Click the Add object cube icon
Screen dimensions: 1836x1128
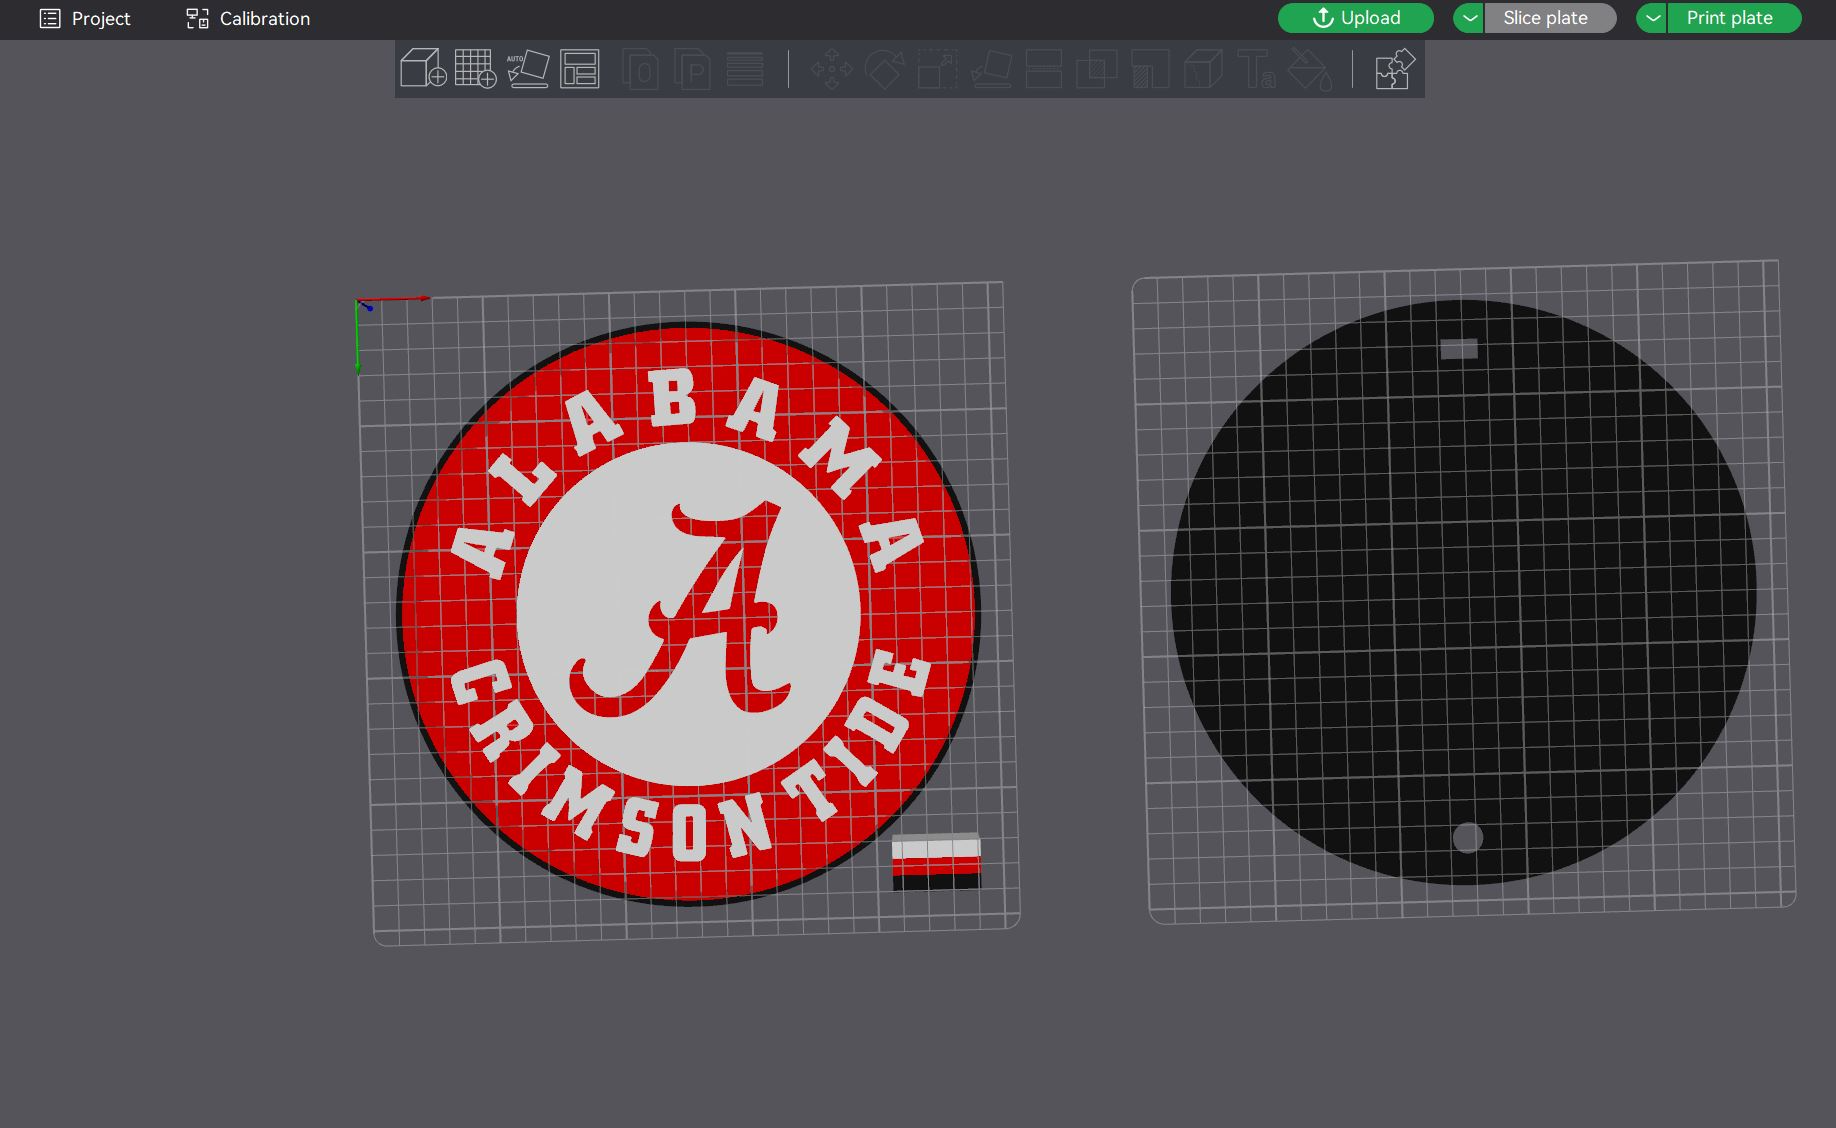pyautogui.click(x=423, y=69)
